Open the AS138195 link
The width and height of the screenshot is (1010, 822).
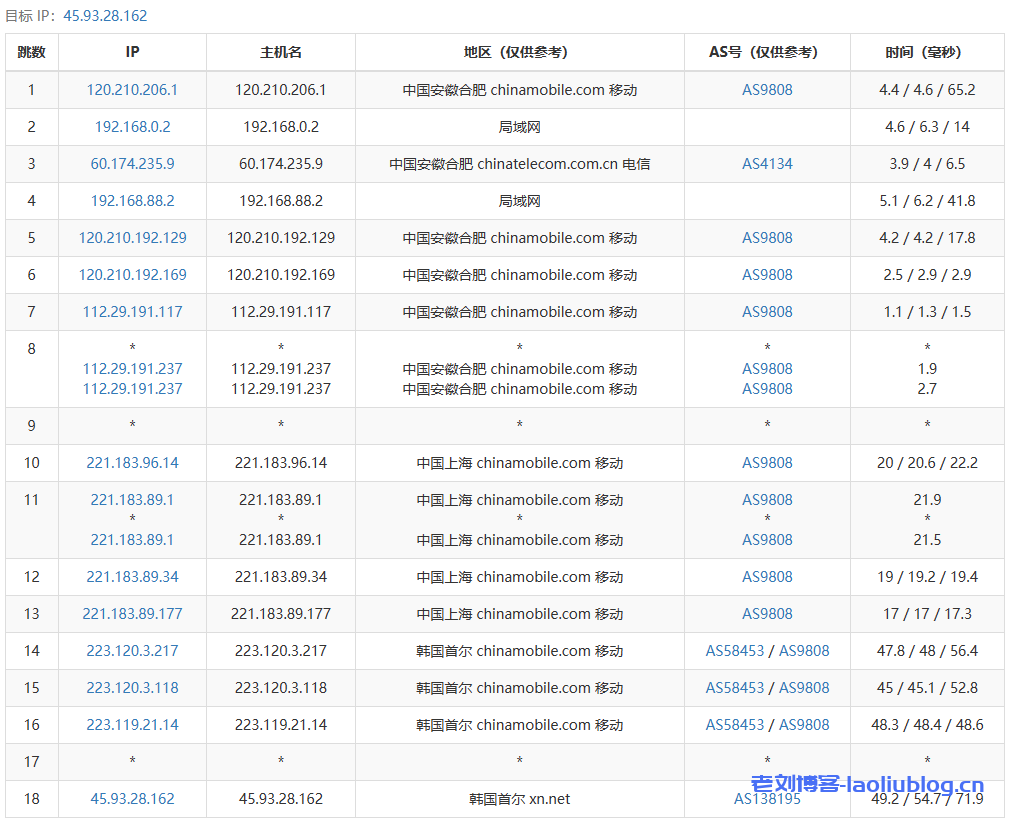coord(767,799)
